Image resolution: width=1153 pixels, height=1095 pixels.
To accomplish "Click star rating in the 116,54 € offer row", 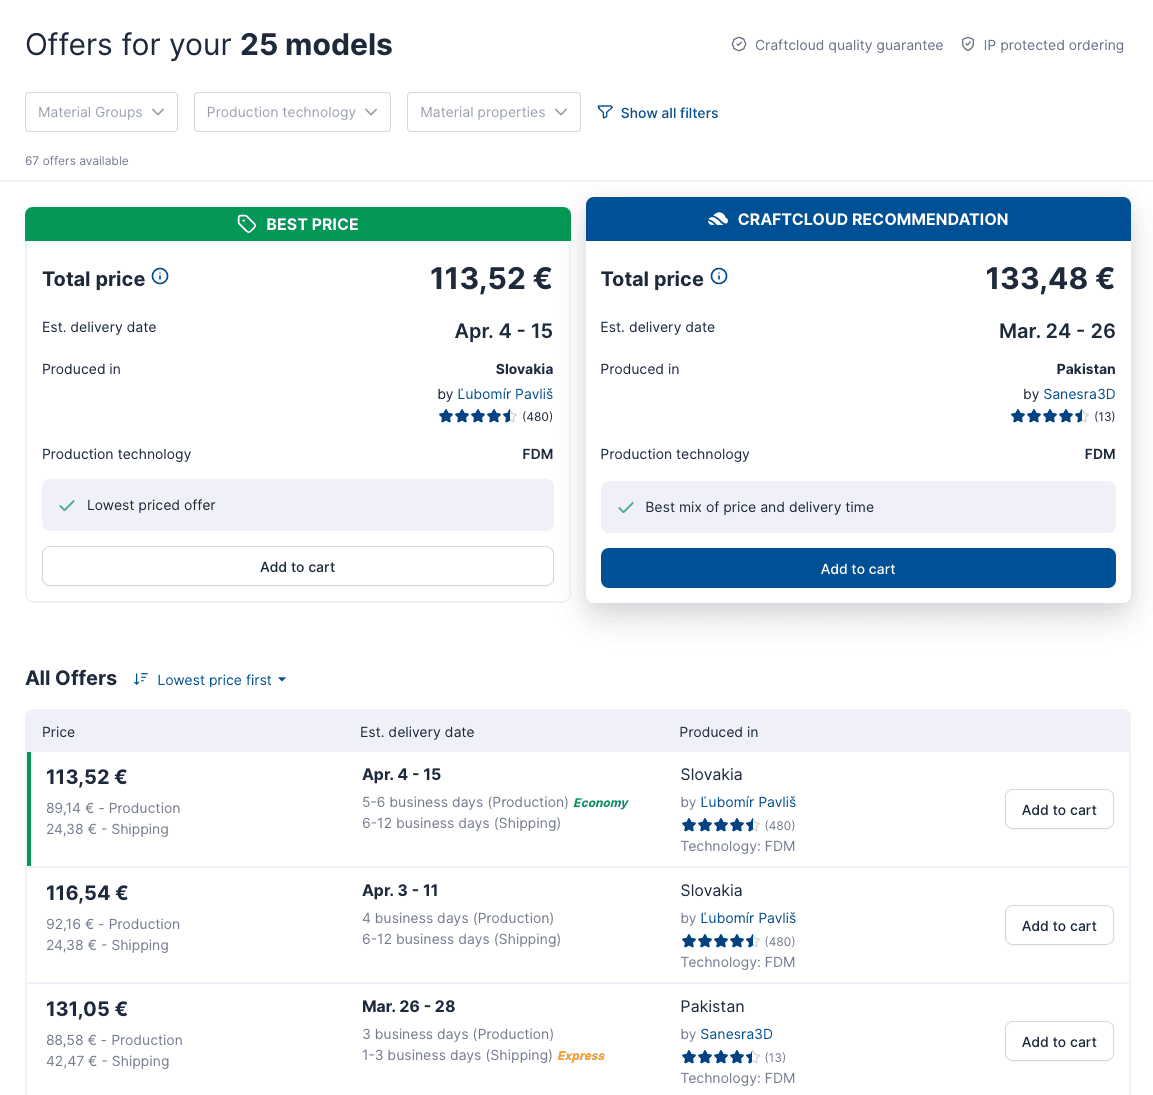I will pyautogui.click(x=720, y=941).
